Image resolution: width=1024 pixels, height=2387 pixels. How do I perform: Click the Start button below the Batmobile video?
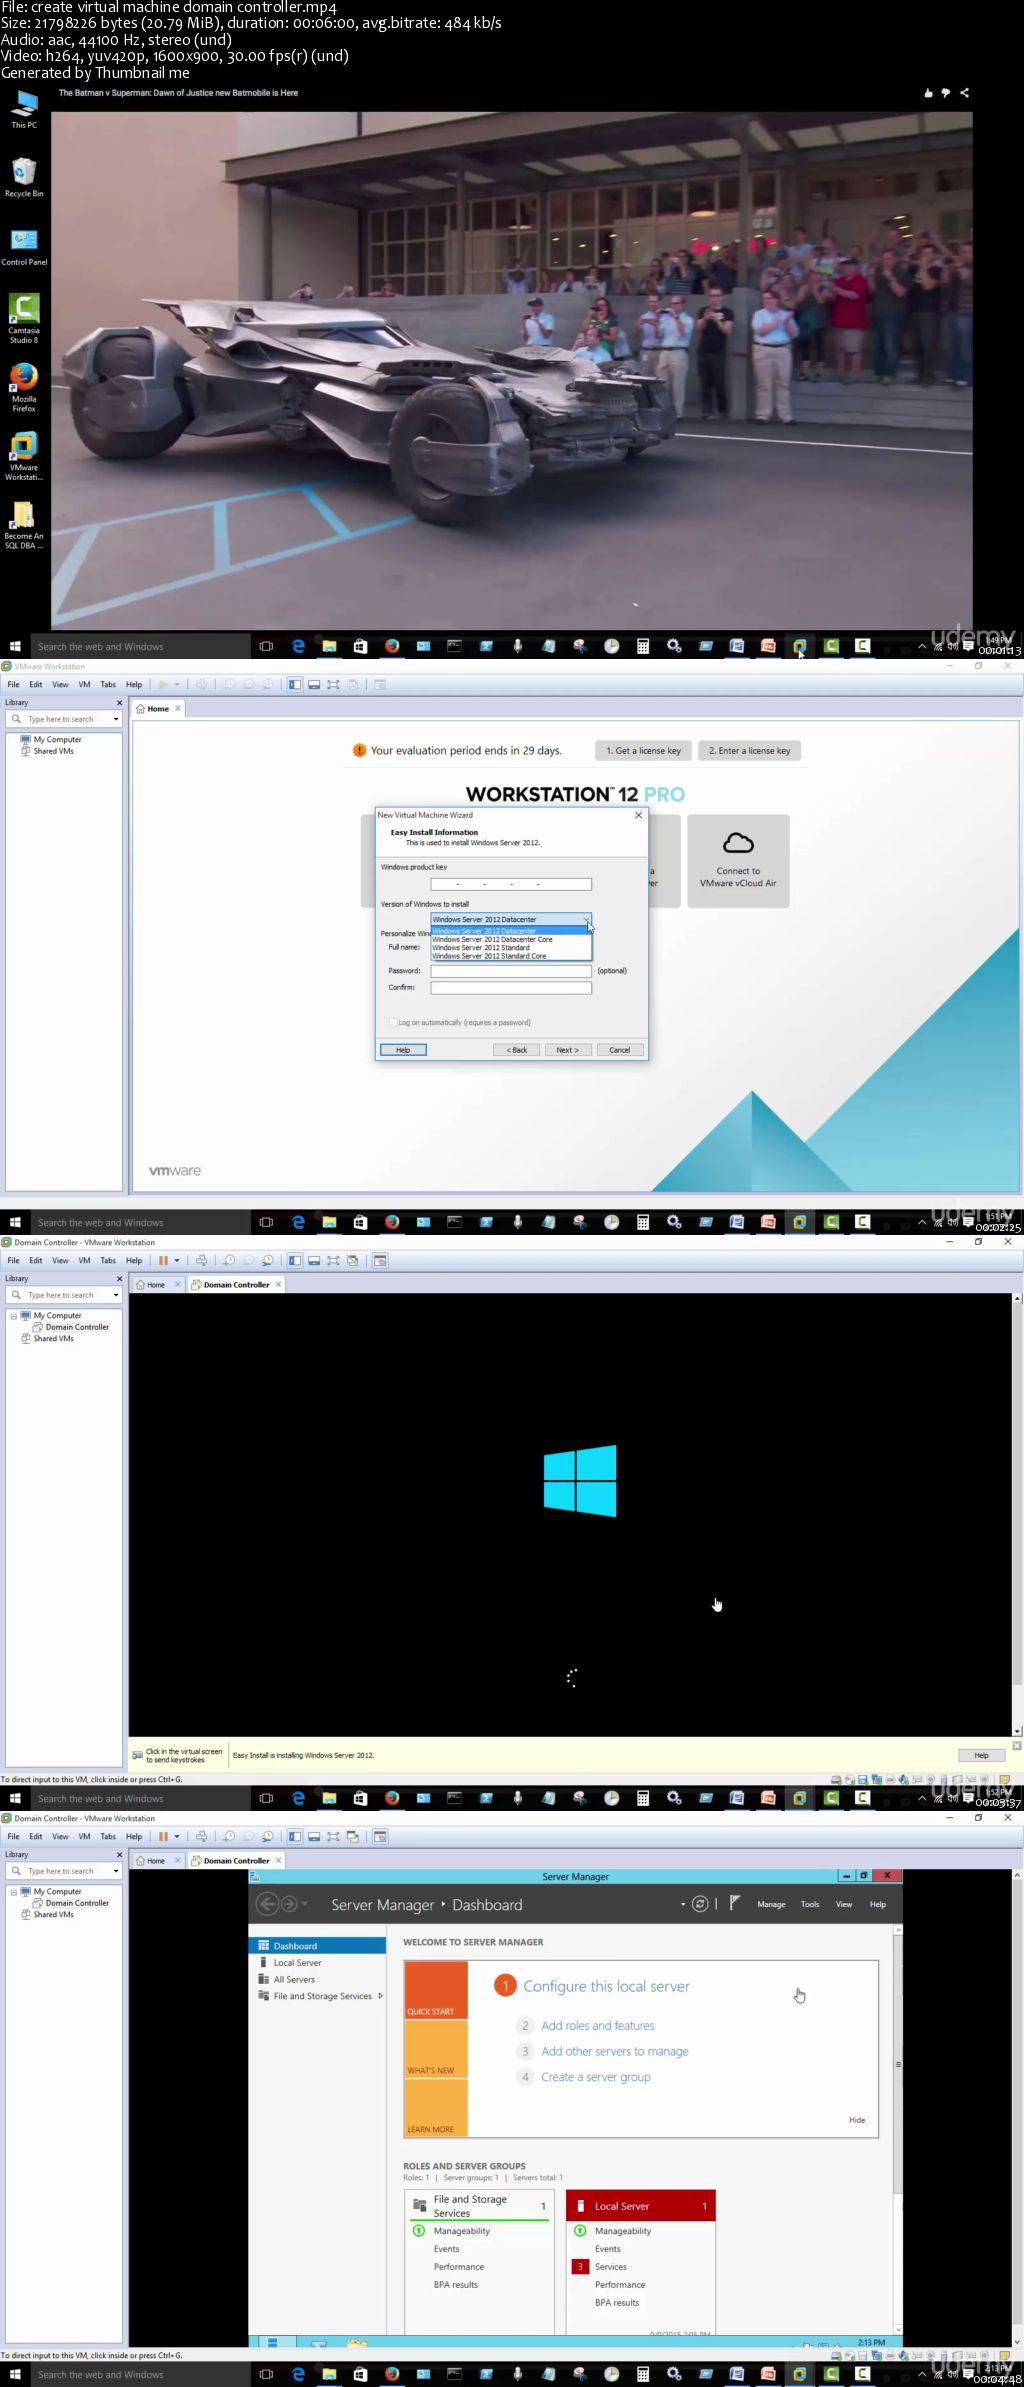[x=15, y=646]
